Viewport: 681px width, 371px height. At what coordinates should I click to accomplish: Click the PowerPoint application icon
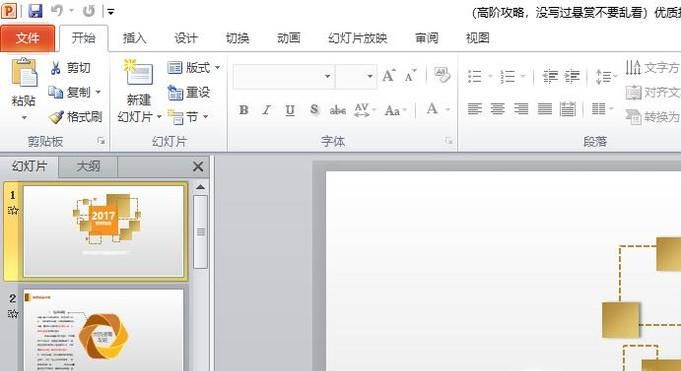(x=9, y=10)
